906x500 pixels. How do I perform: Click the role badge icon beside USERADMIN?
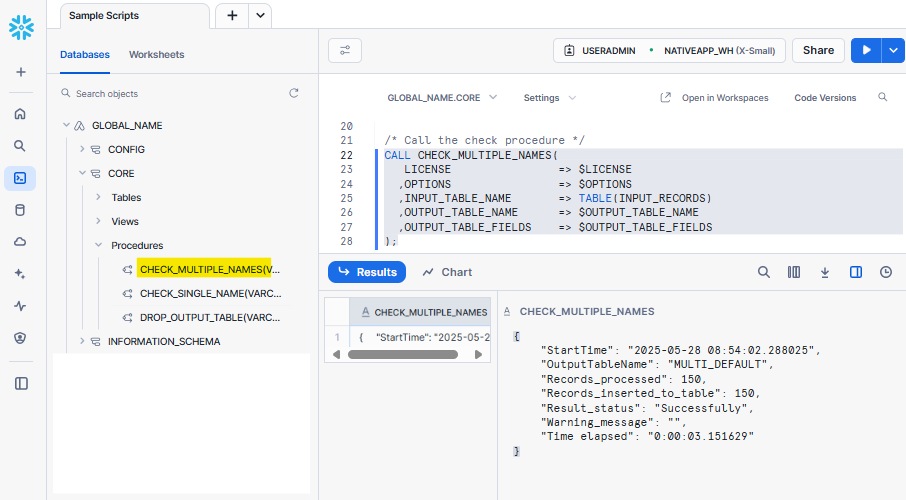click(569, 50)
